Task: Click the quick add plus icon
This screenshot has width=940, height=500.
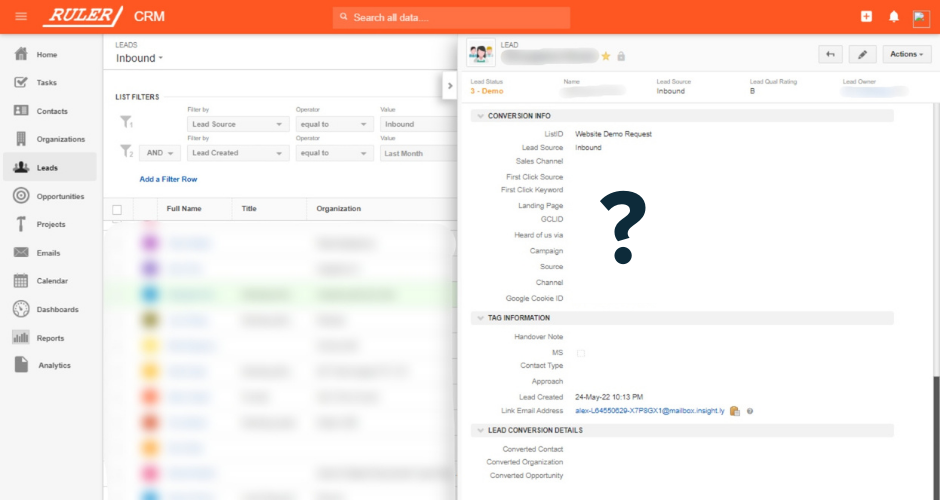Action: coord(866,16)
